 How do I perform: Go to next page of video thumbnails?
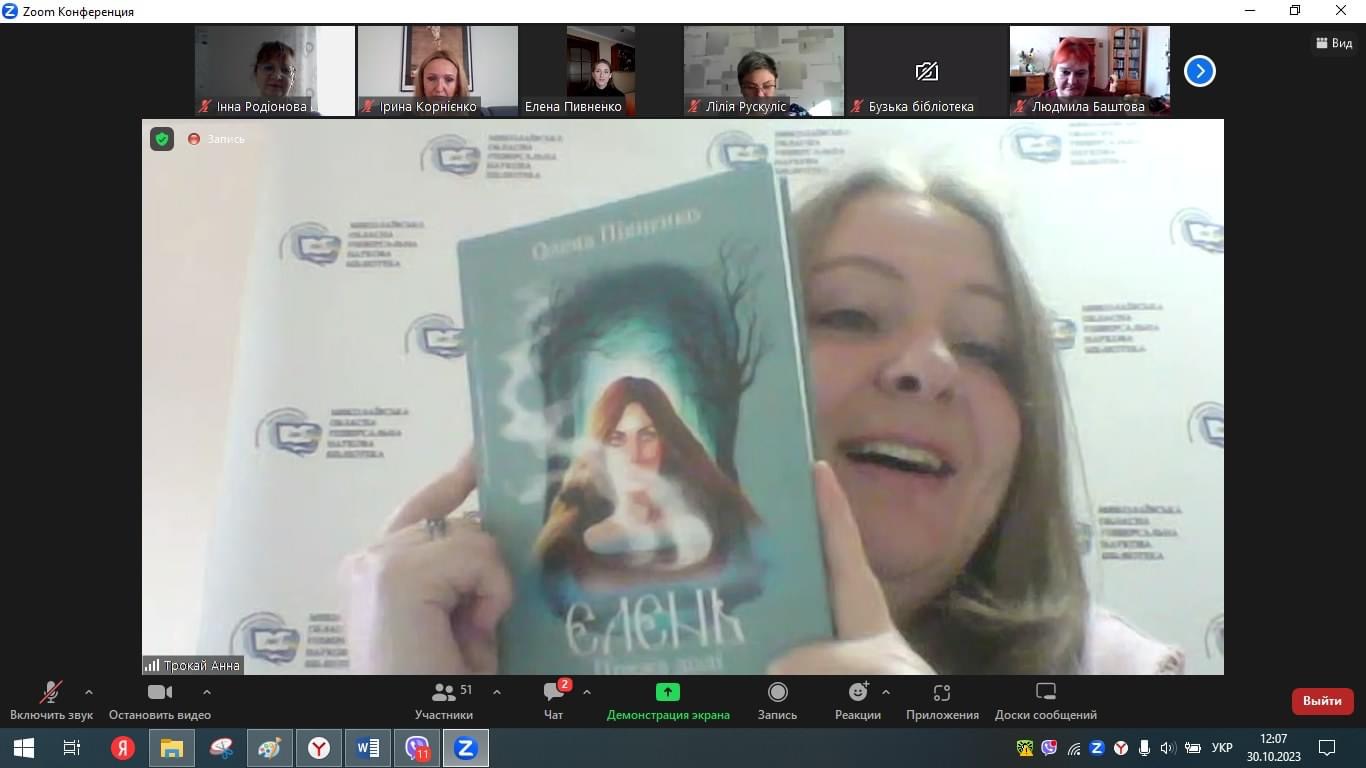[x=1199, y=71]
